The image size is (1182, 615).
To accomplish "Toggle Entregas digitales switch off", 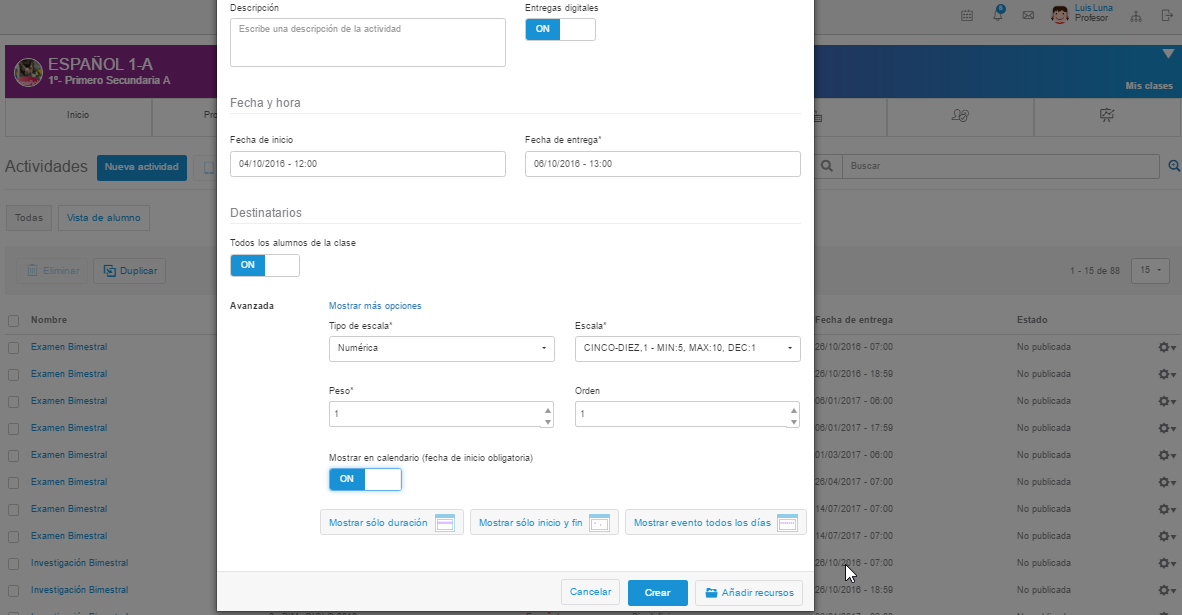I will (x=560, y=29).
